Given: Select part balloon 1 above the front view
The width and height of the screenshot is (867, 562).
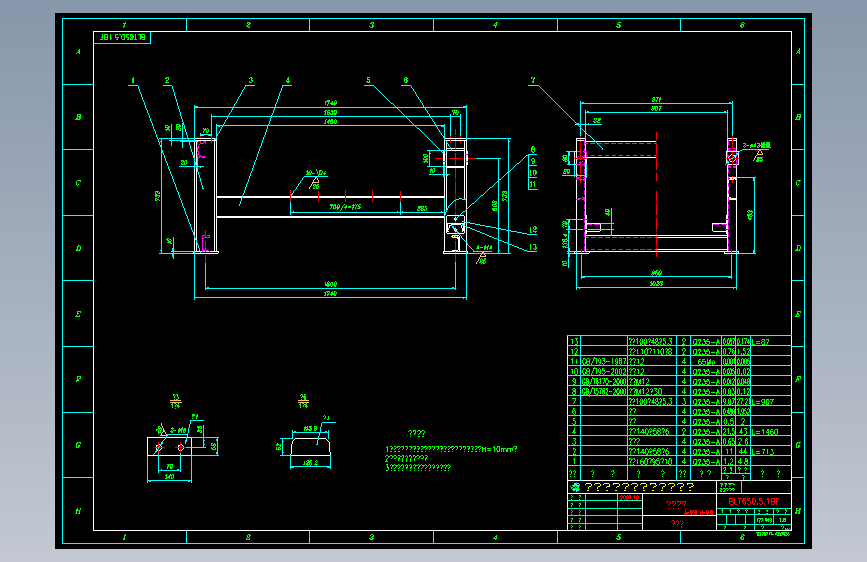Looking at the screenshot, I should (133, 80).
